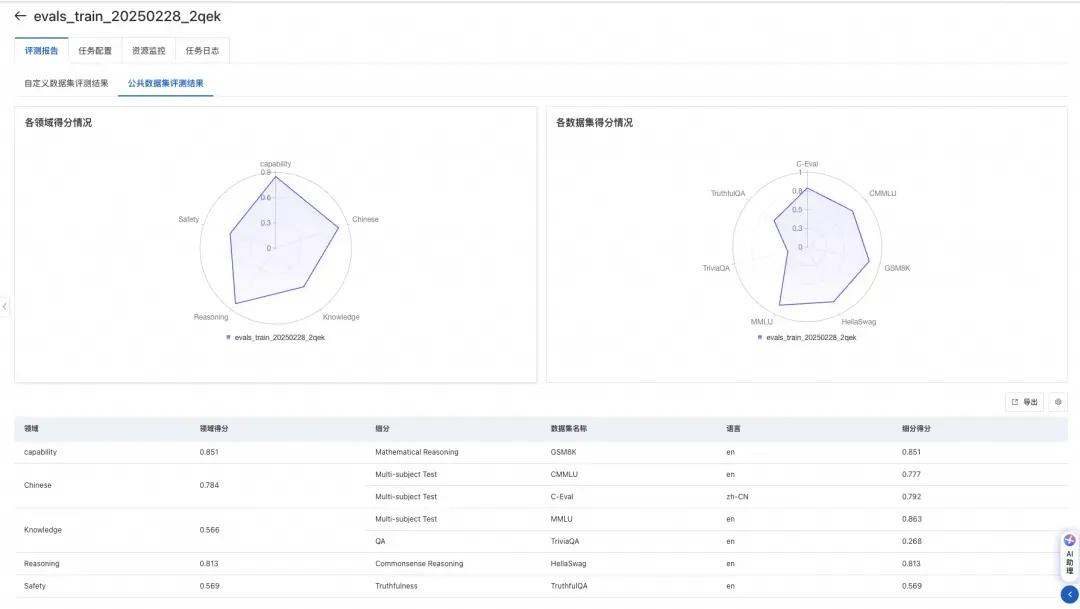The height and width of the screenshot is (609, 1080).
Task: Click the capability axis label on the radar chart
Action: (276, 164)
